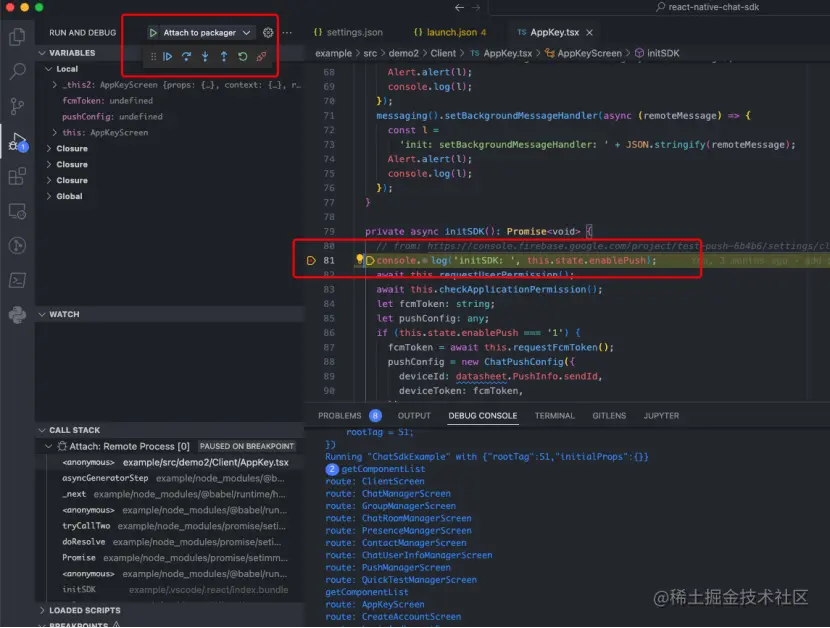
Task: Select the initSDK call stack frame
Action: (x=169, y=590)
